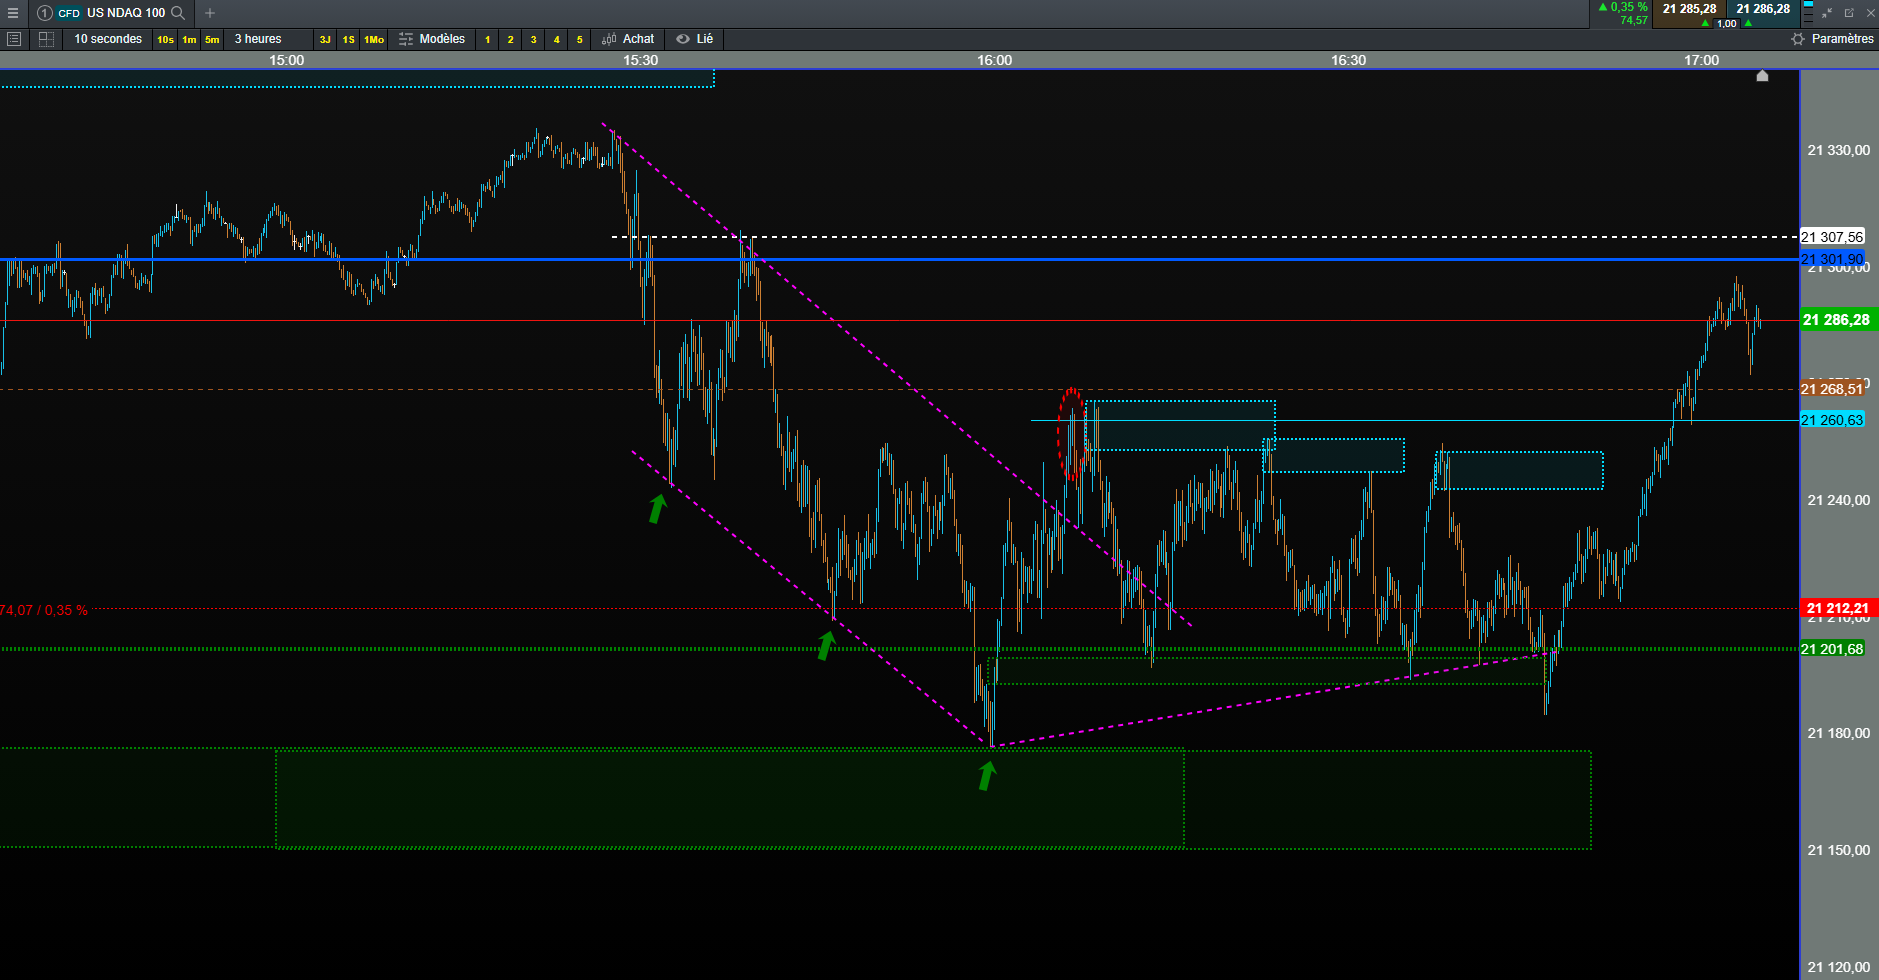This screenshot has width=1879, height=980.
Task: Open Paramètres gear settings
Action: tap(1798, 39)
